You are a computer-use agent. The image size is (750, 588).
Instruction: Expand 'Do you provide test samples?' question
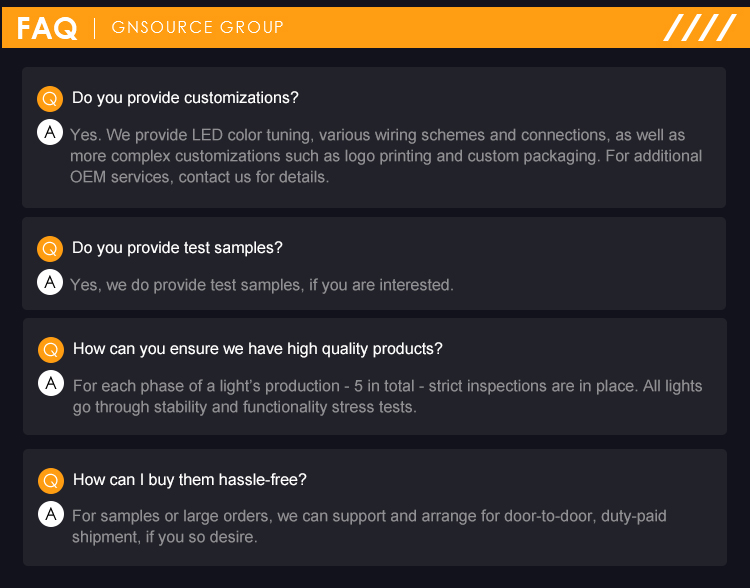click(177, 247)
